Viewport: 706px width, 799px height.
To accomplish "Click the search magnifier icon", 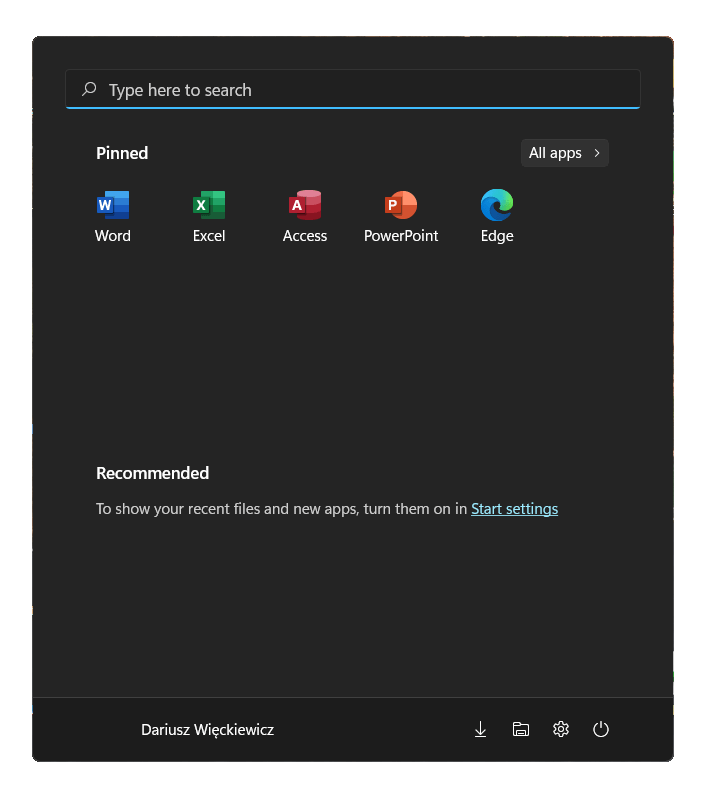I will point(89,89).
